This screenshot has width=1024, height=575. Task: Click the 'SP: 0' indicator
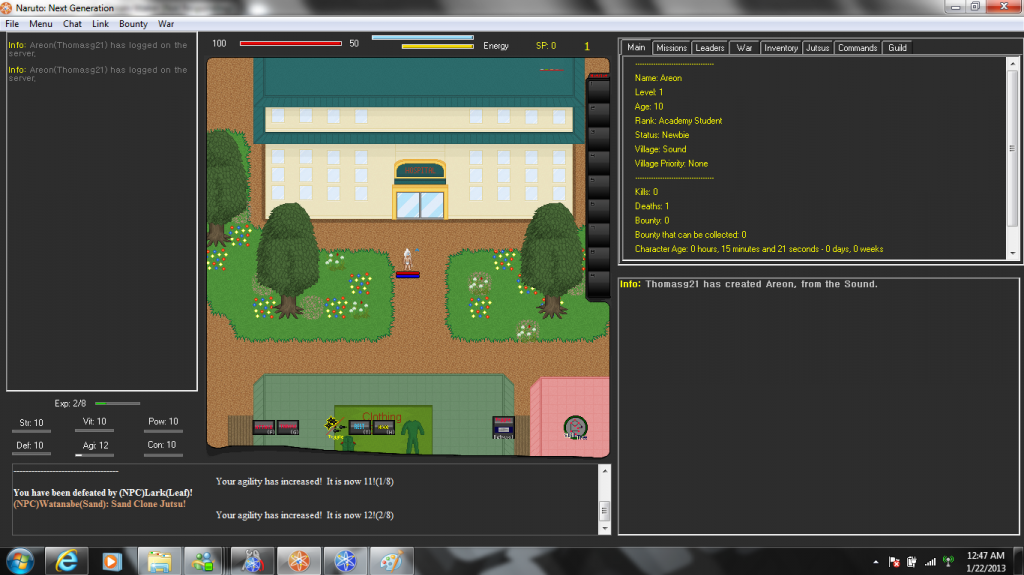(546, 46)
